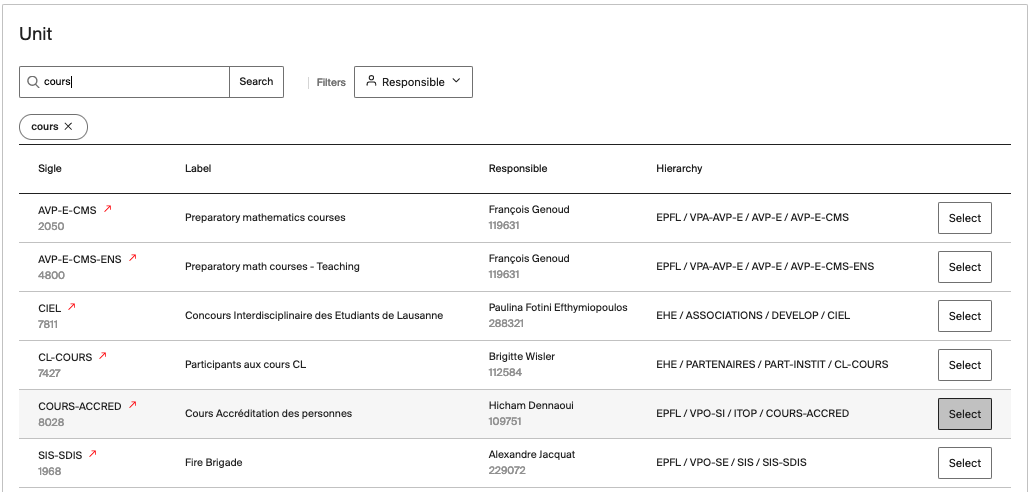Screen dimensions: 1033x492
Task: Select the COURS-ACCRED unit
Action: tap(964, 414)
